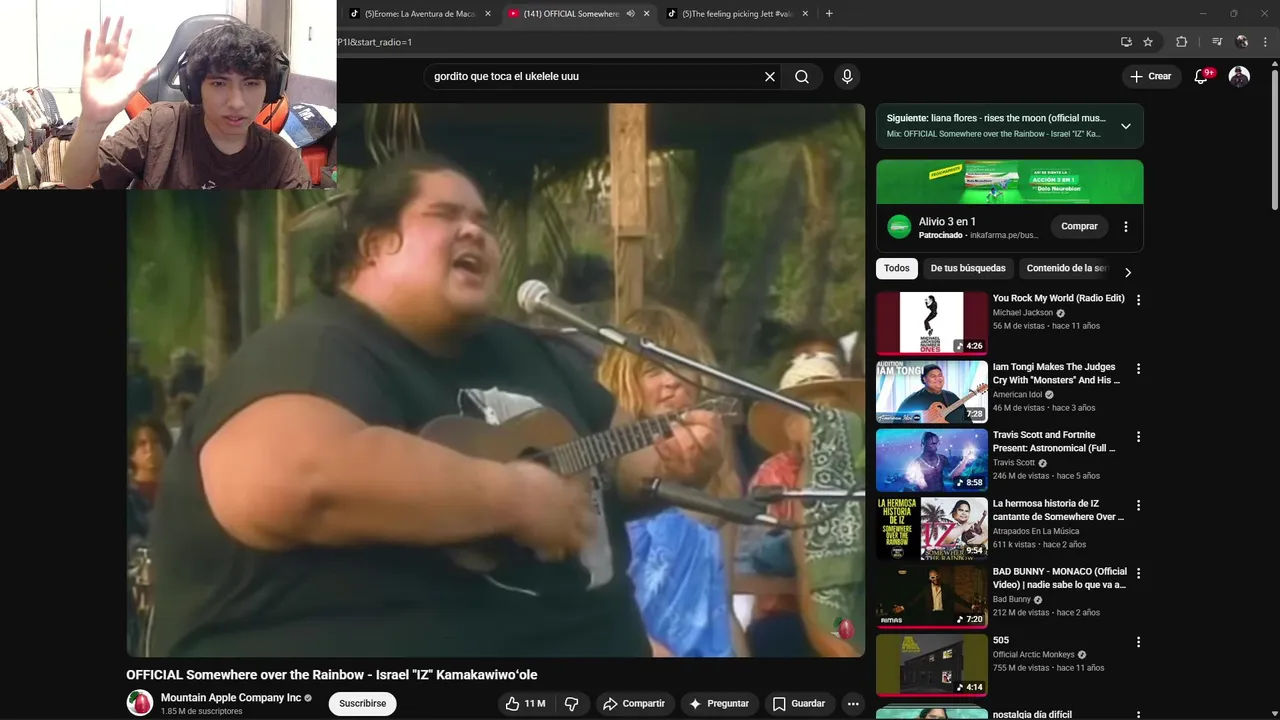This screenshot has width=1280, height=720.
Task: Clear the YouTube search box text
Action: click(x=770, y=77)
